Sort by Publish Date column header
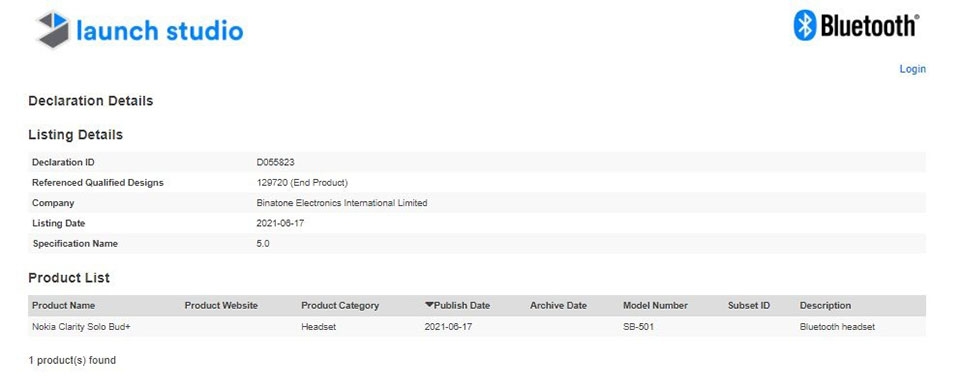The width and height of the screenshot is (960, 387). point(462,306)
